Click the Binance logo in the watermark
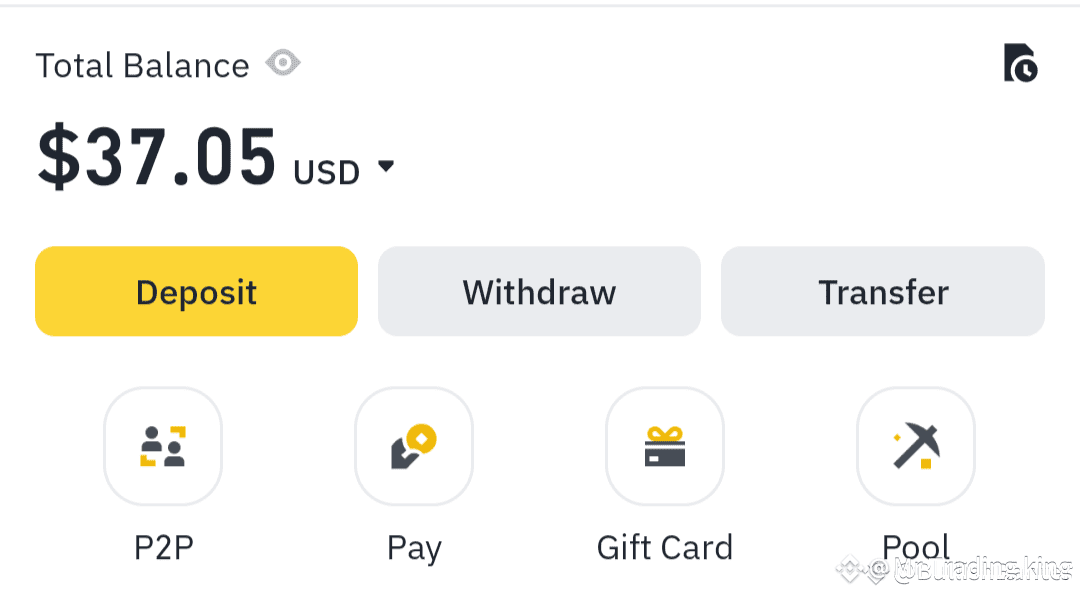 click(850, 569)
